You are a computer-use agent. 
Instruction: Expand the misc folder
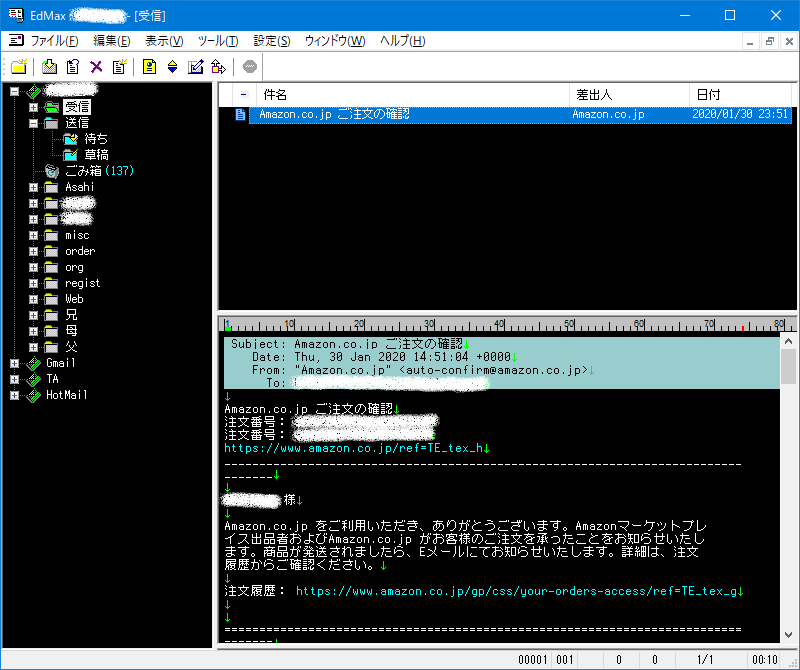tap(33, 235)
